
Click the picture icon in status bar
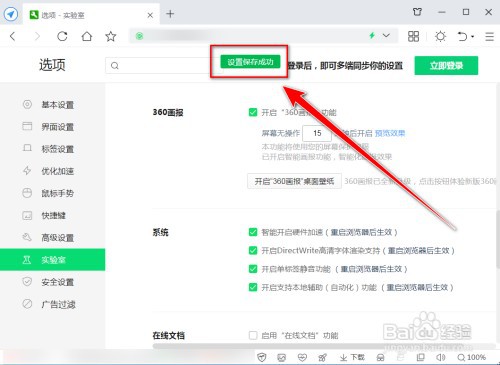coord(282,358)
